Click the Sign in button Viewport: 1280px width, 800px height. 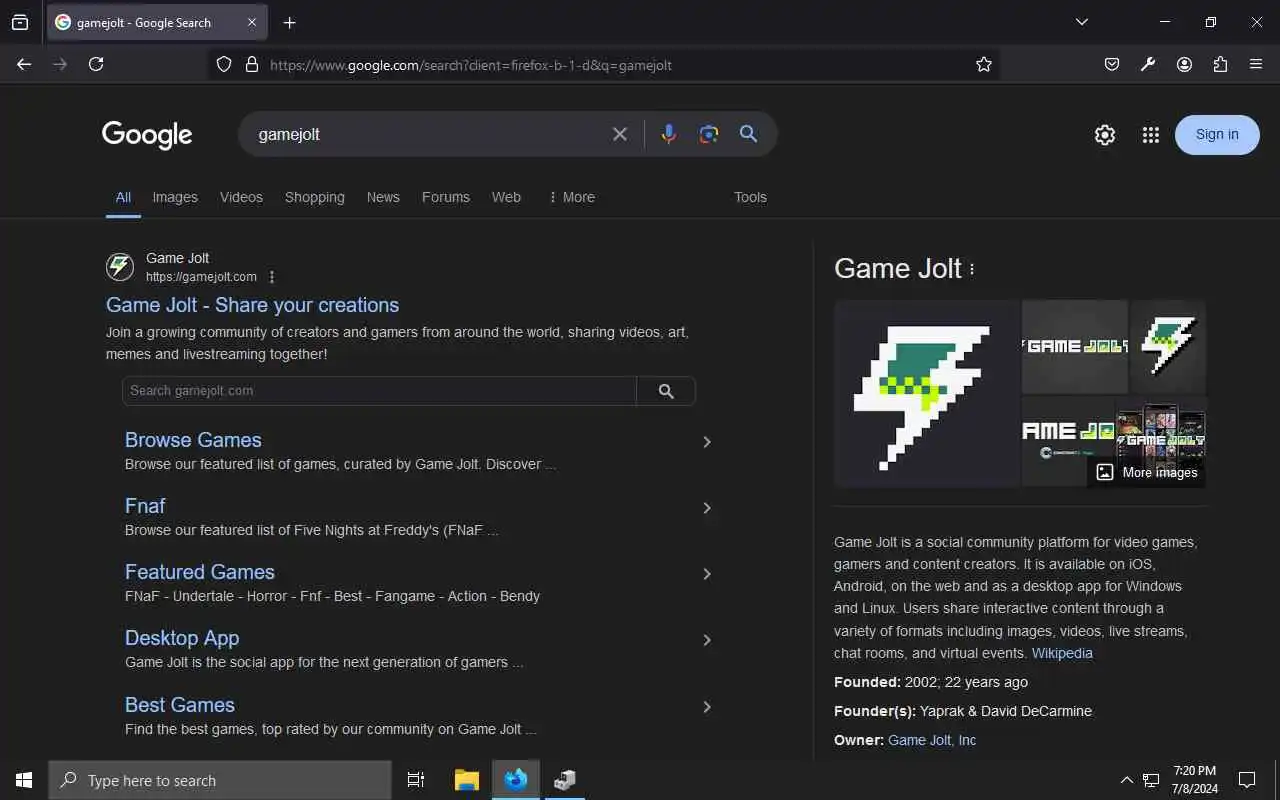click(1217, 135)
